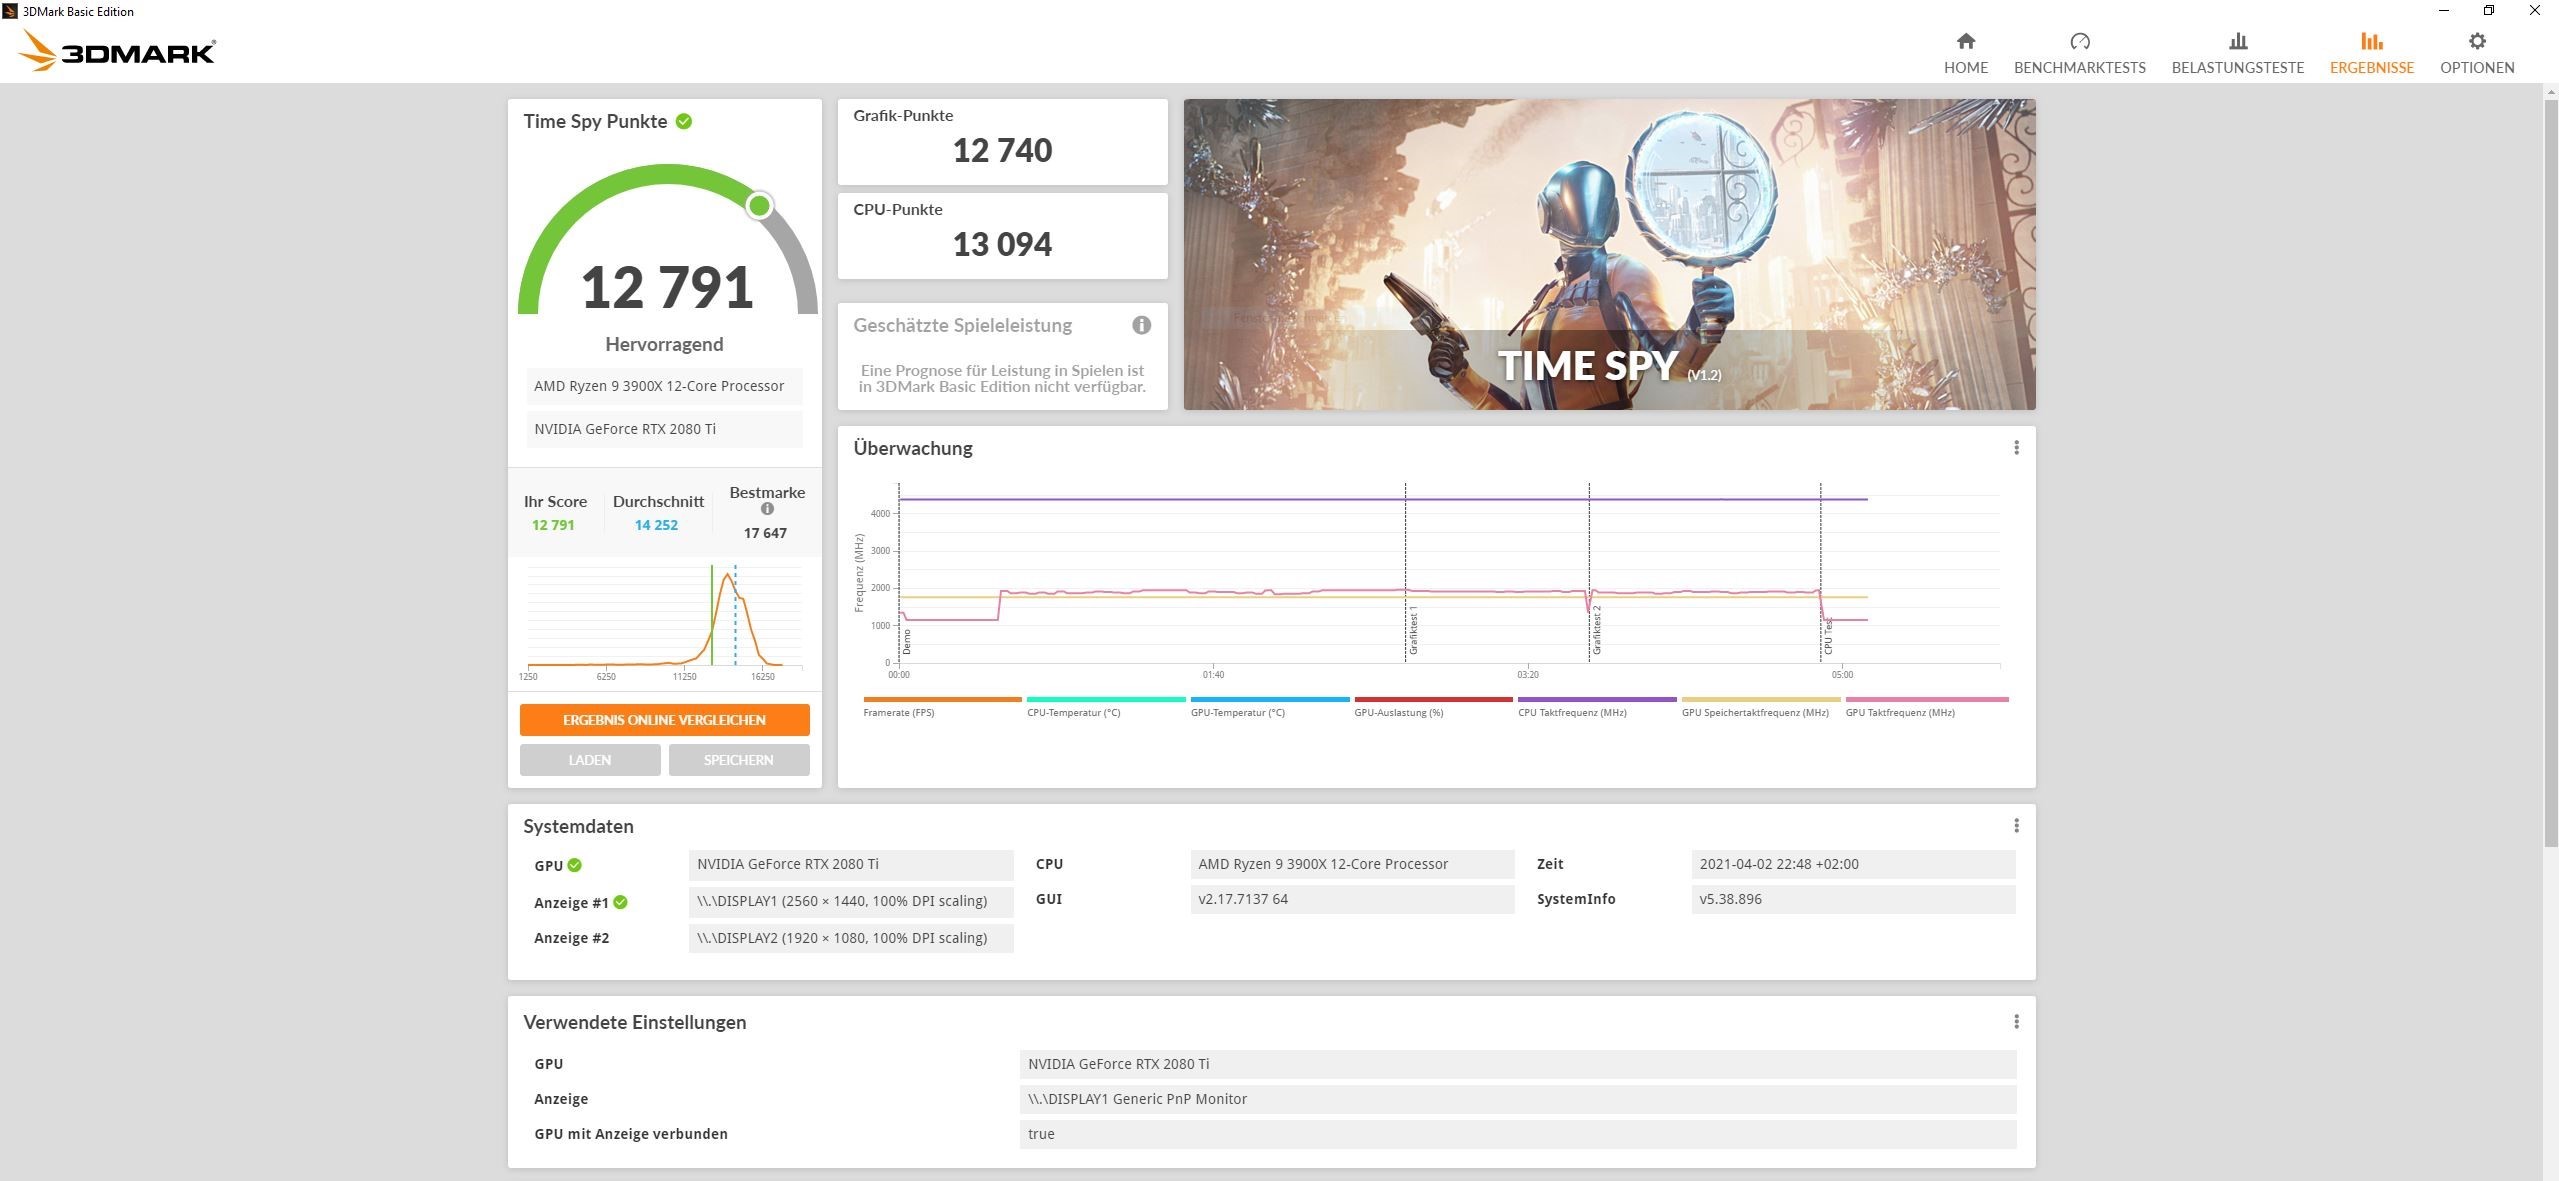The image size is (2559, 1181).
Task: Click Ergebnis Online Vergleichen button
Action: 664,720
